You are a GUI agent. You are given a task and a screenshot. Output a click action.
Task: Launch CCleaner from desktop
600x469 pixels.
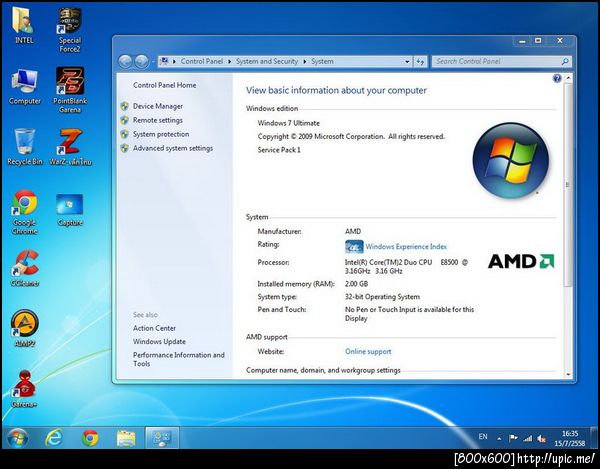point(25,268)
